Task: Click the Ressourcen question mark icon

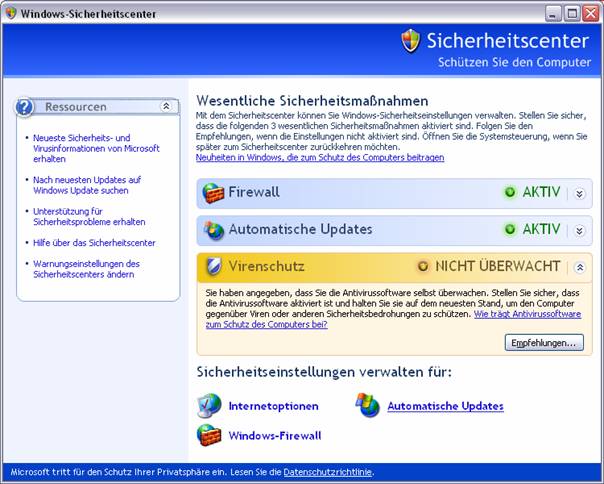Action: [24, 107]
